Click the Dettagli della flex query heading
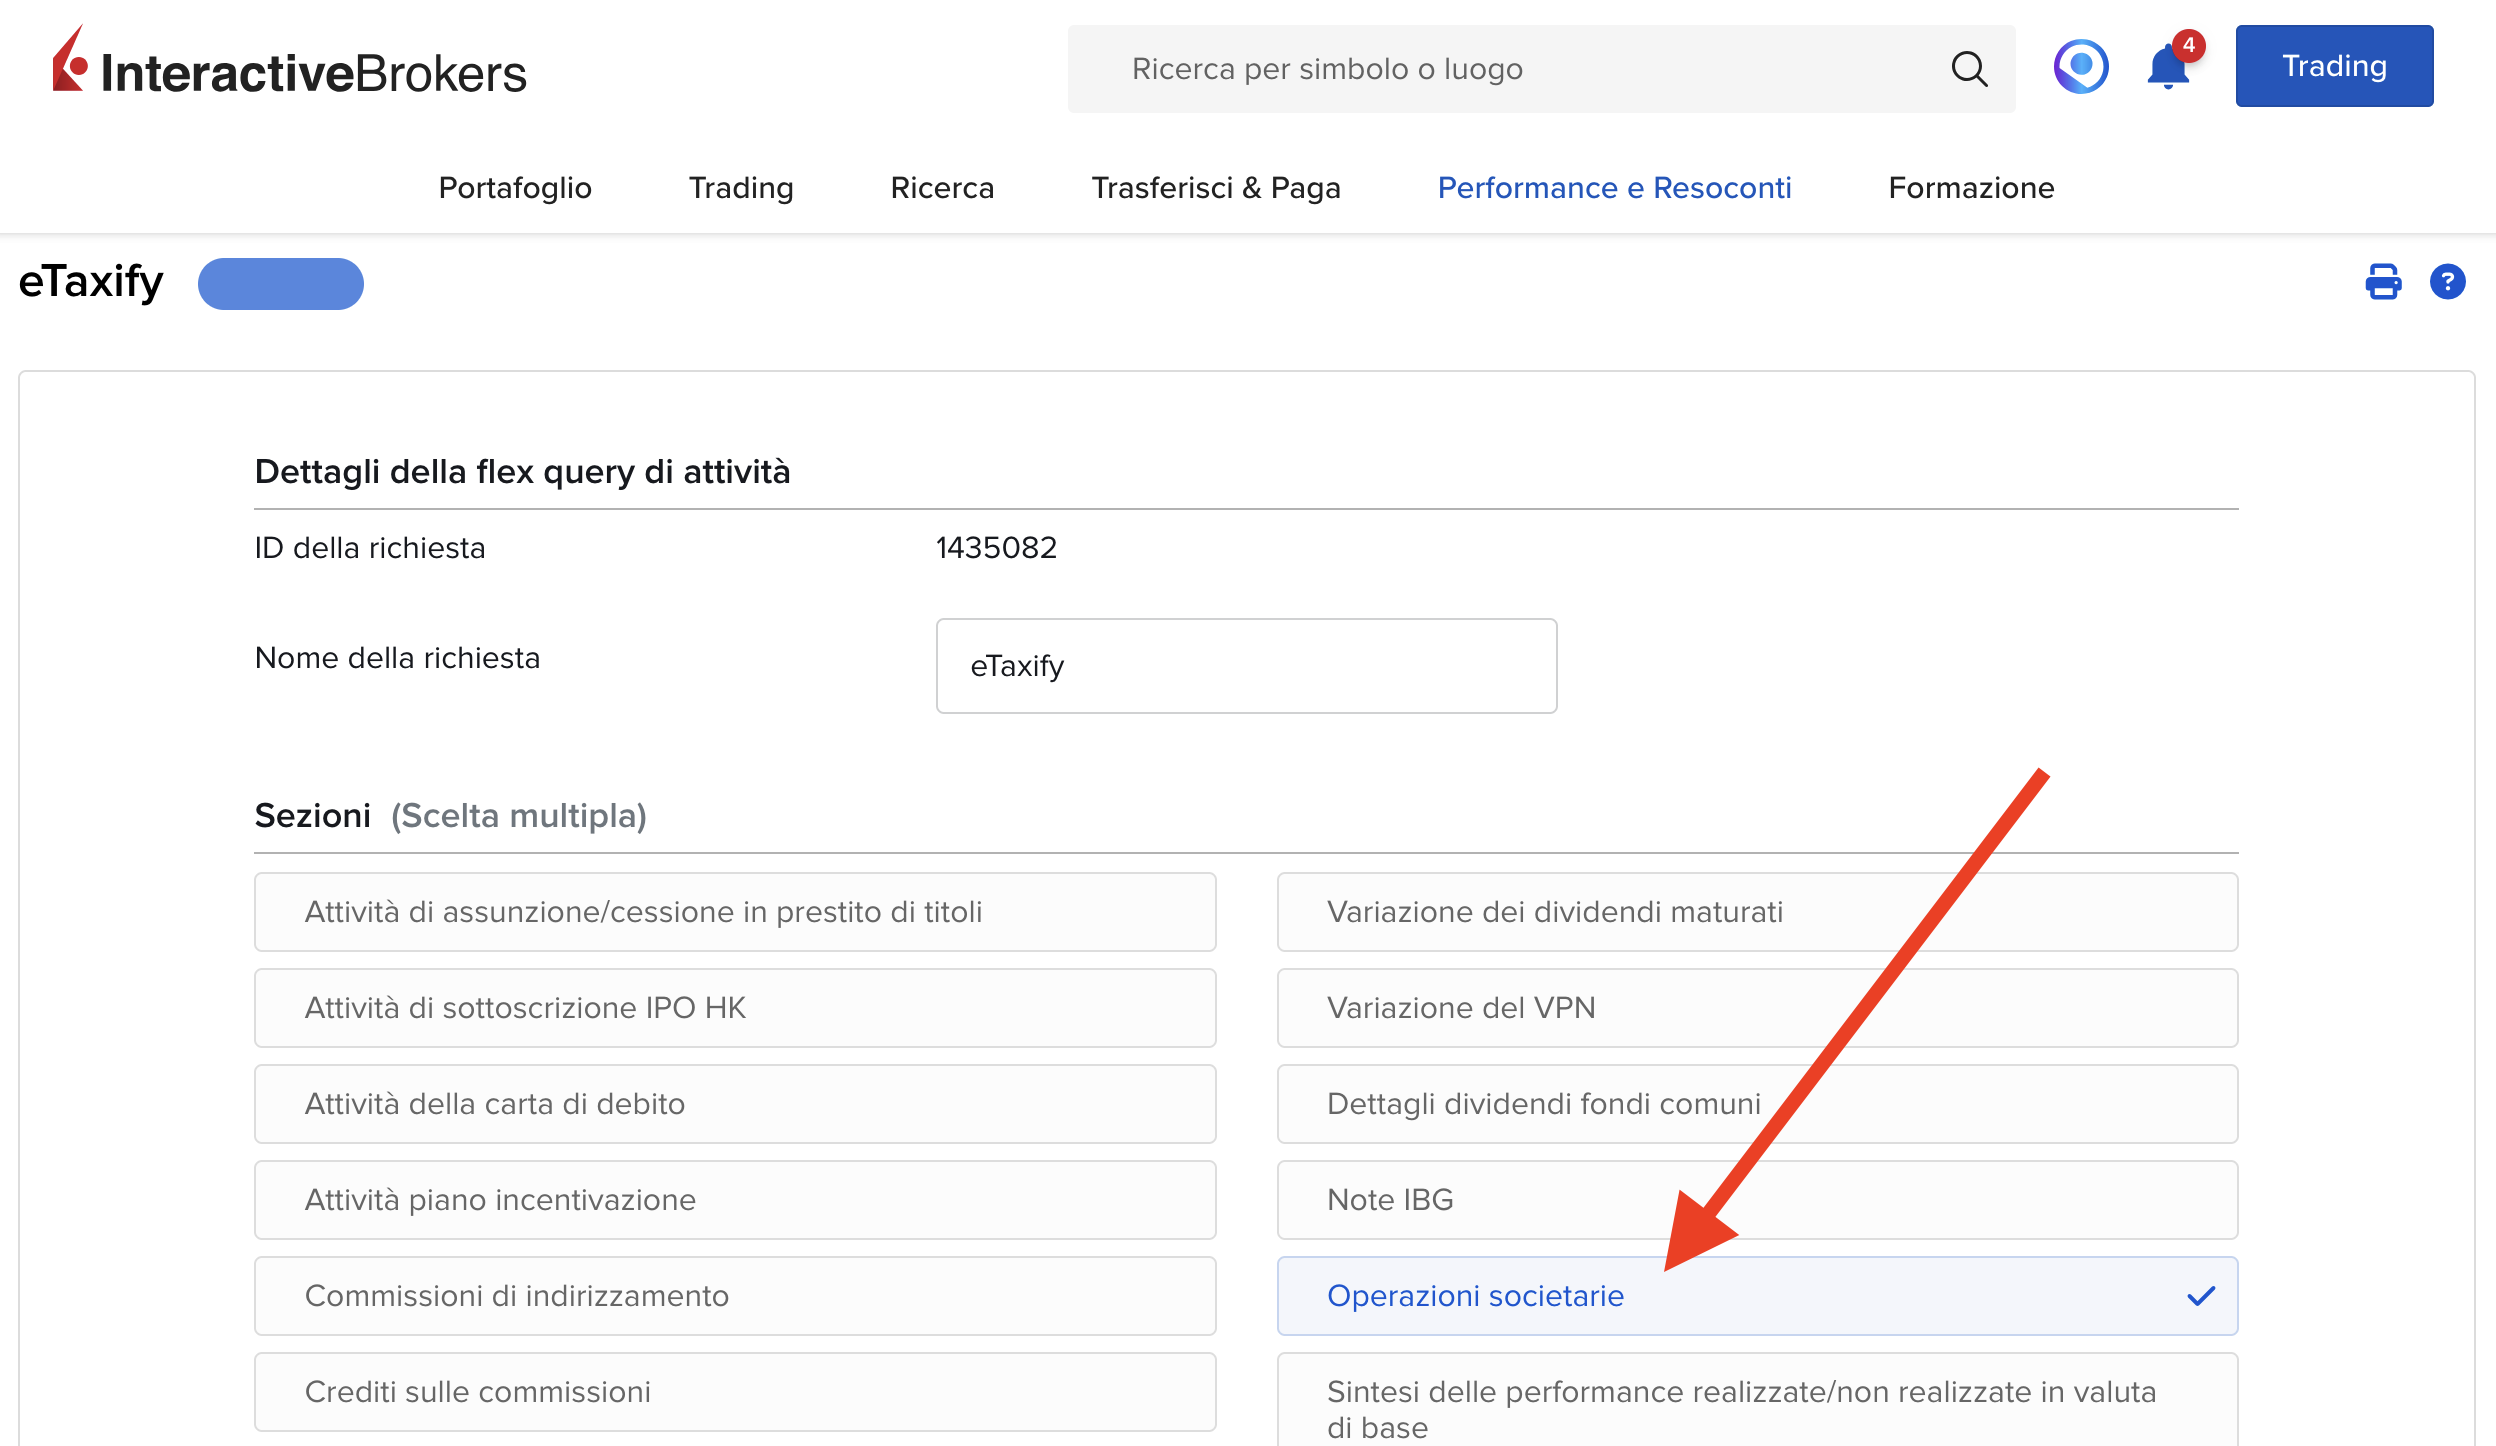This screenshot has width=2496, height=1446. 522,472
